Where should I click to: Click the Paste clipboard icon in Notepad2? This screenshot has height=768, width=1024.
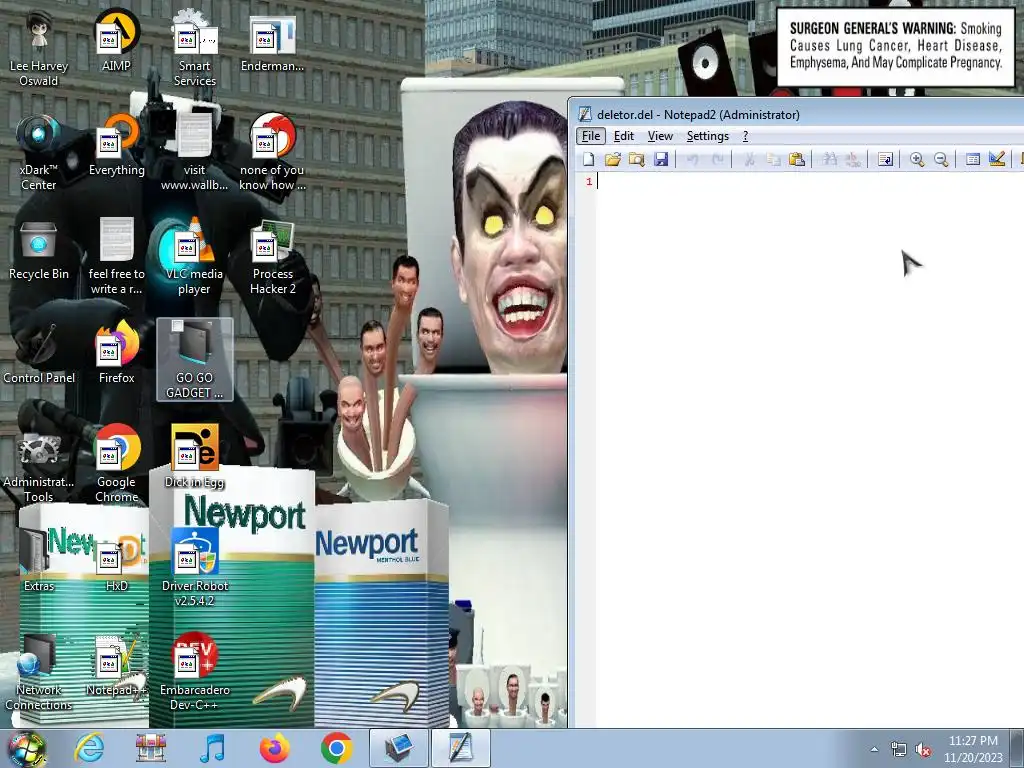pyautogui.click(x=797, y=159)
